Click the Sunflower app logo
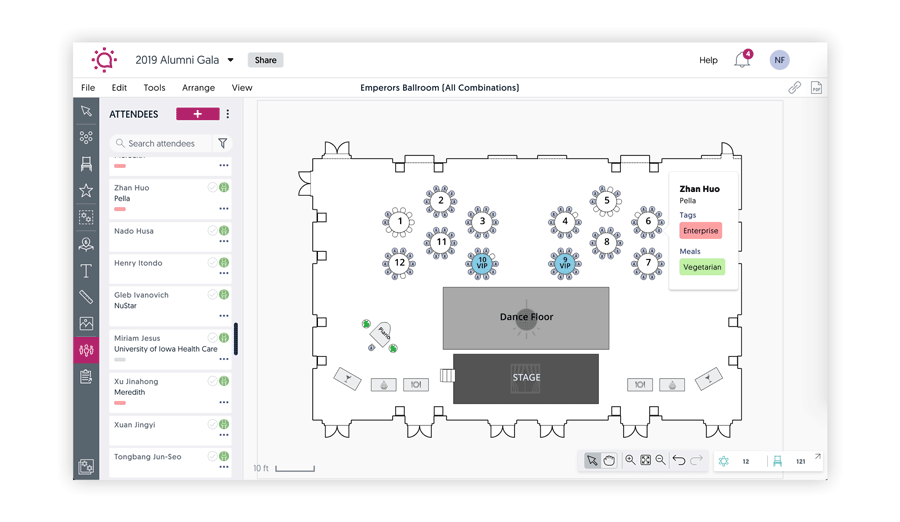 [104, 60]
